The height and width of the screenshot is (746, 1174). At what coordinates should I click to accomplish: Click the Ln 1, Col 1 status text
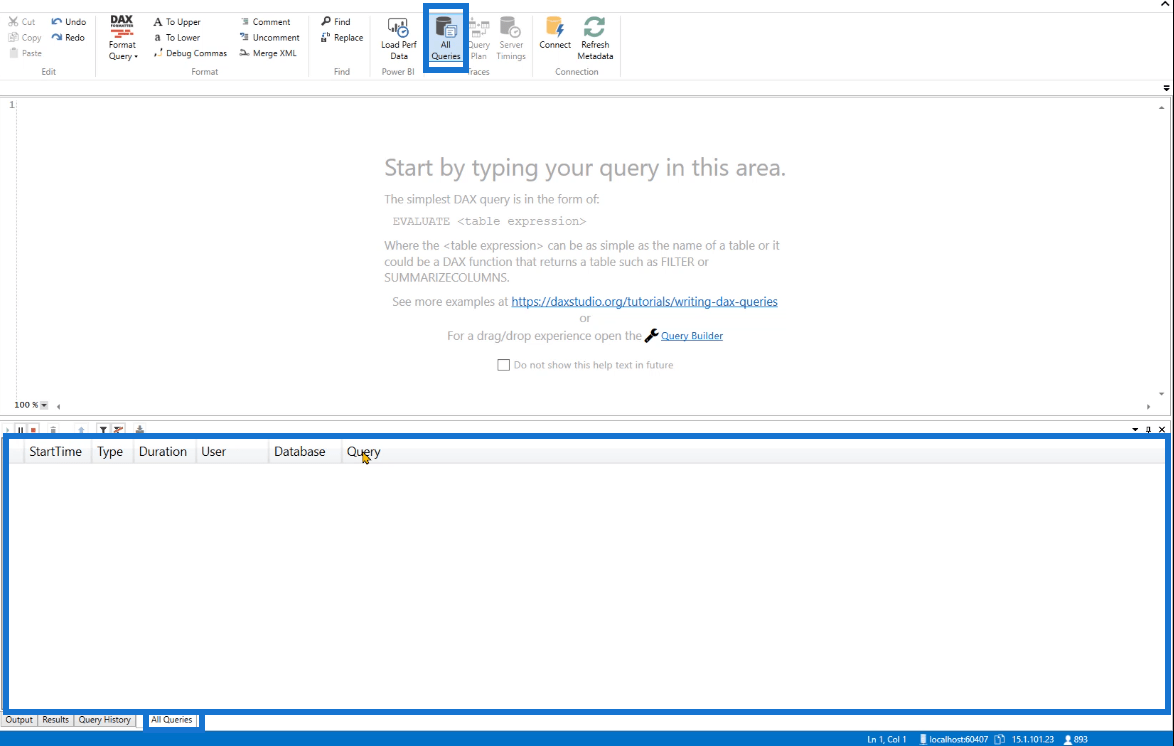[886, 739]
